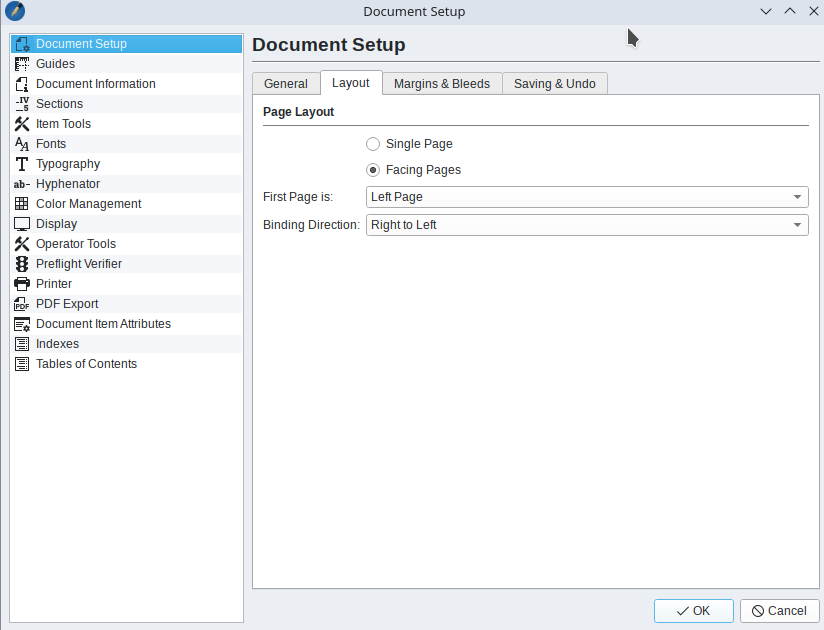Switch to the General tab

point(285,84)
